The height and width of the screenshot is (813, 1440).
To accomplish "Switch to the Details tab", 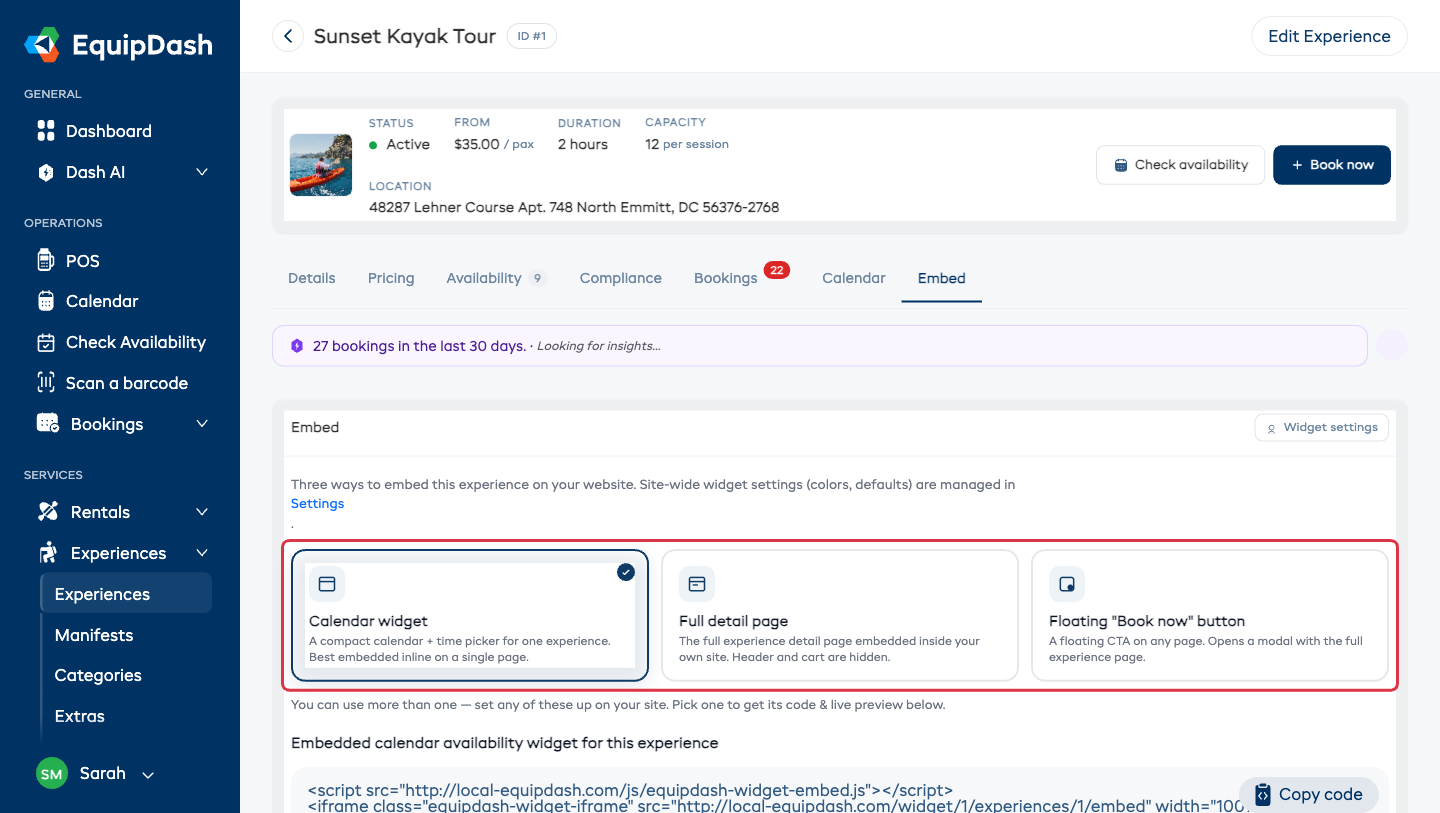I will 312,278.
